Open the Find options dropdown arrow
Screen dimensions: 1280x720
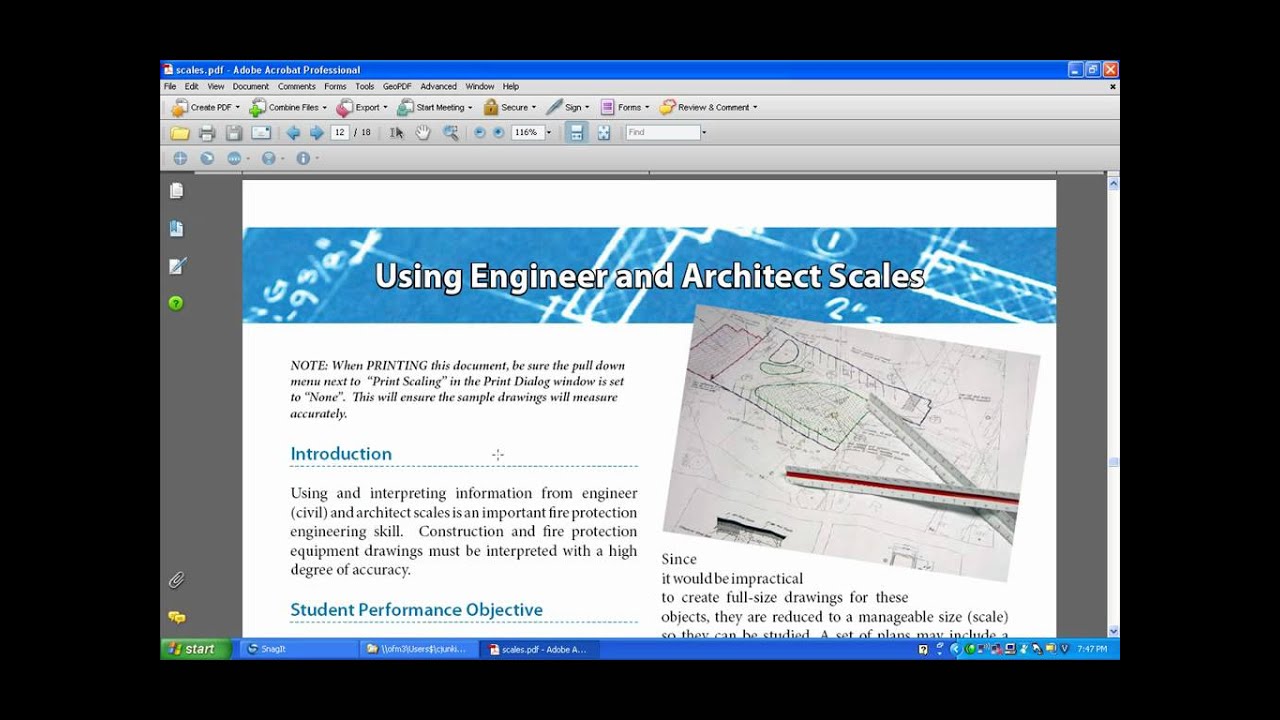[x=704, y=133]
